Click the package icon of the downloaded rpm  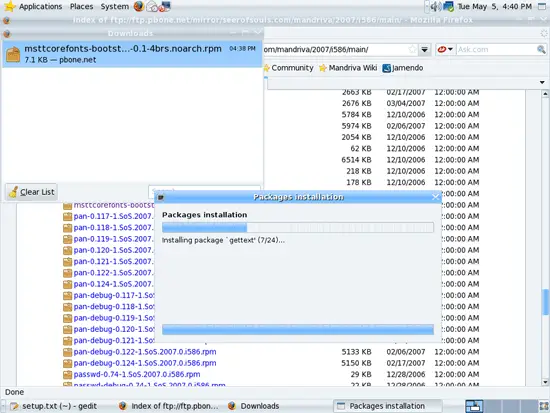point(13,54)
